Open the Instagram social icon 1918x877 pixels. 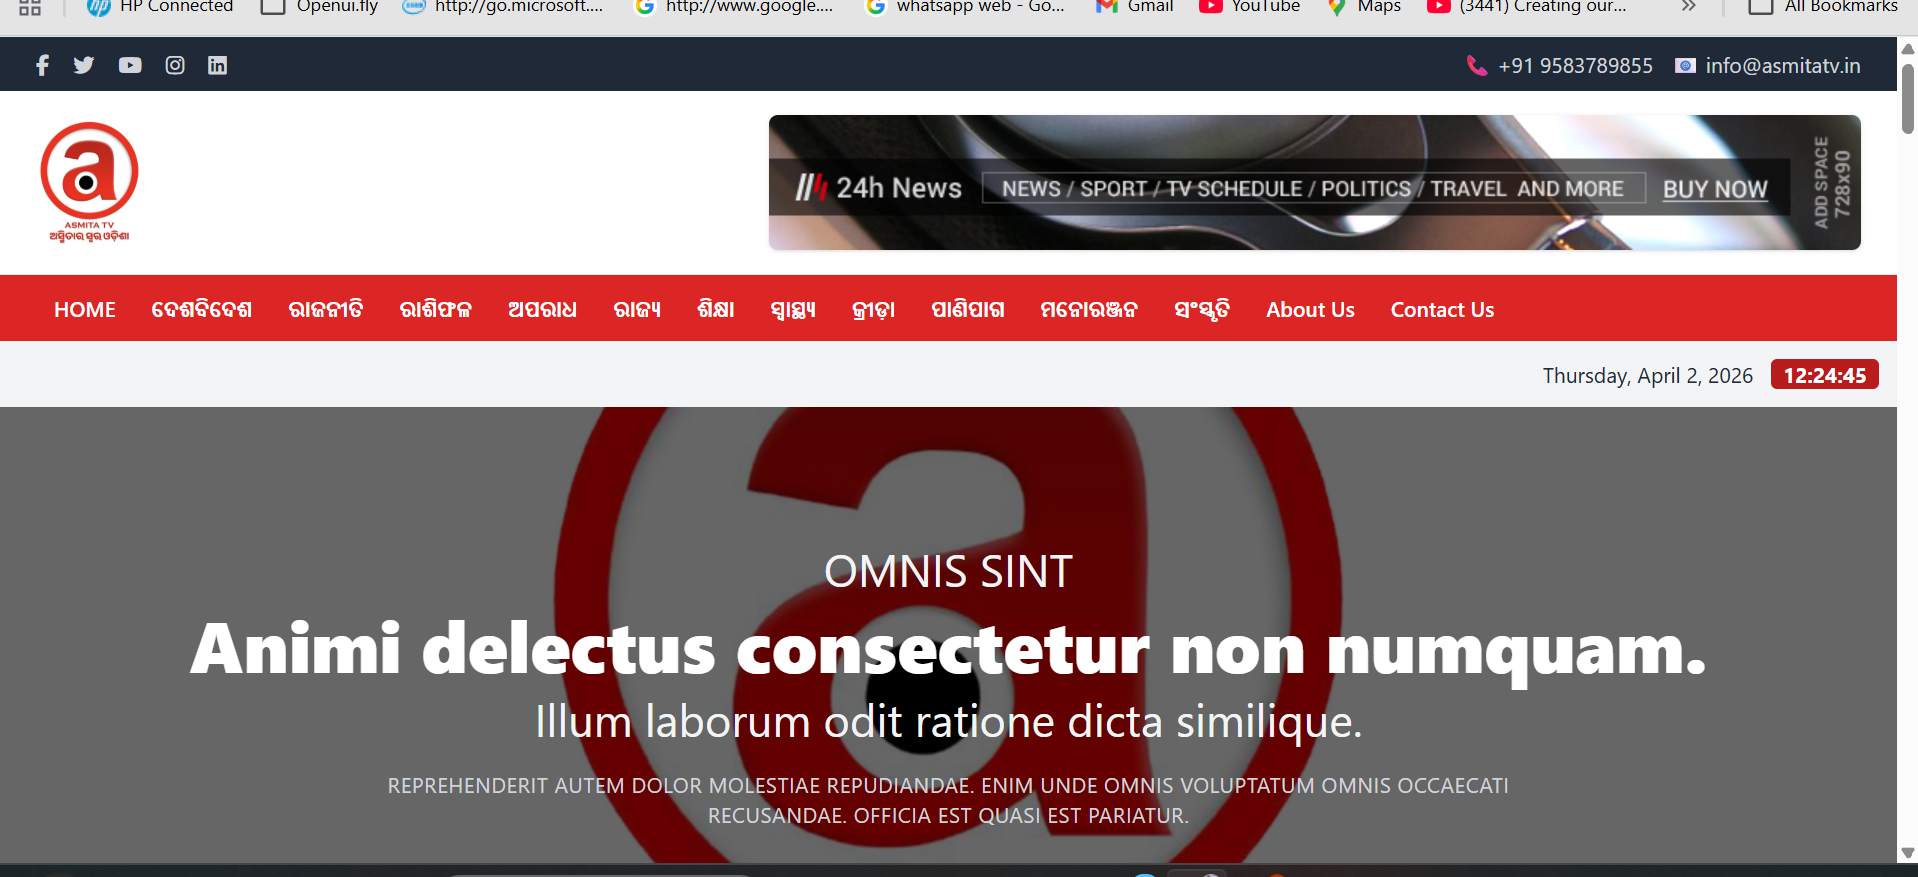click(x=175, y=66)
